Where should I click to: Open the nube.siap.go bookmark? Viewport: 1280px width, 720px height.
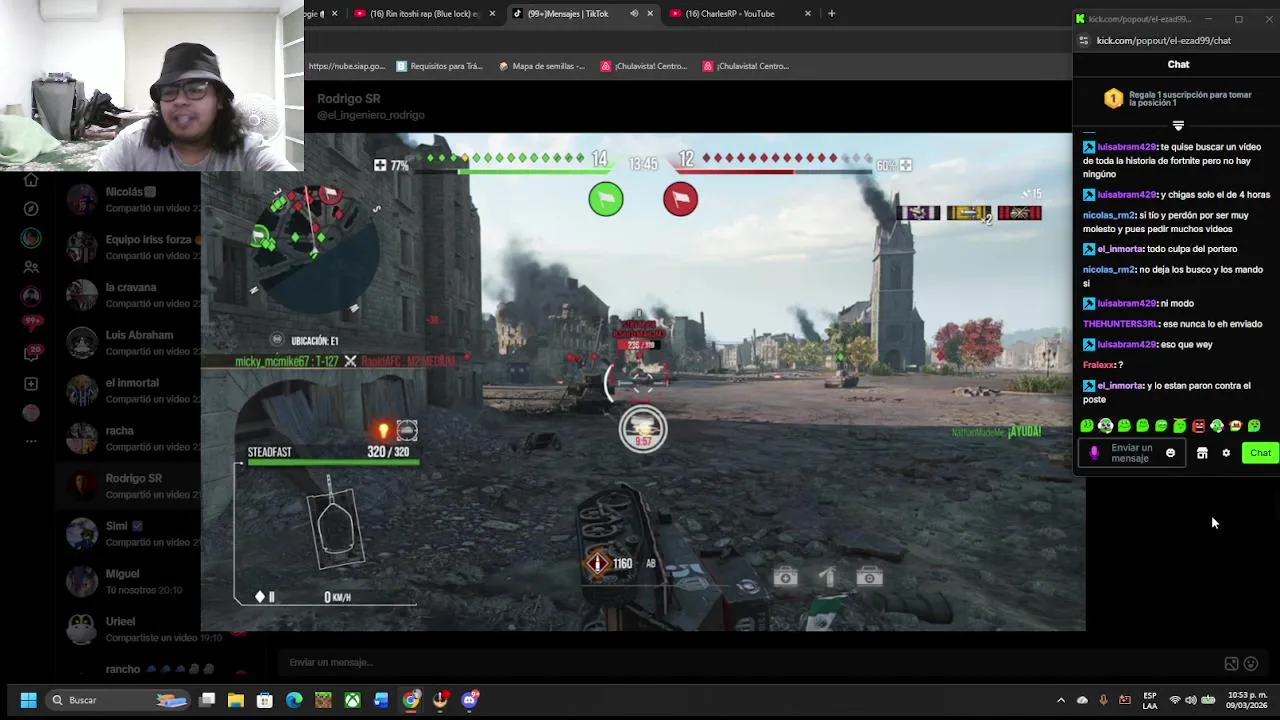(x=346, y=66)
